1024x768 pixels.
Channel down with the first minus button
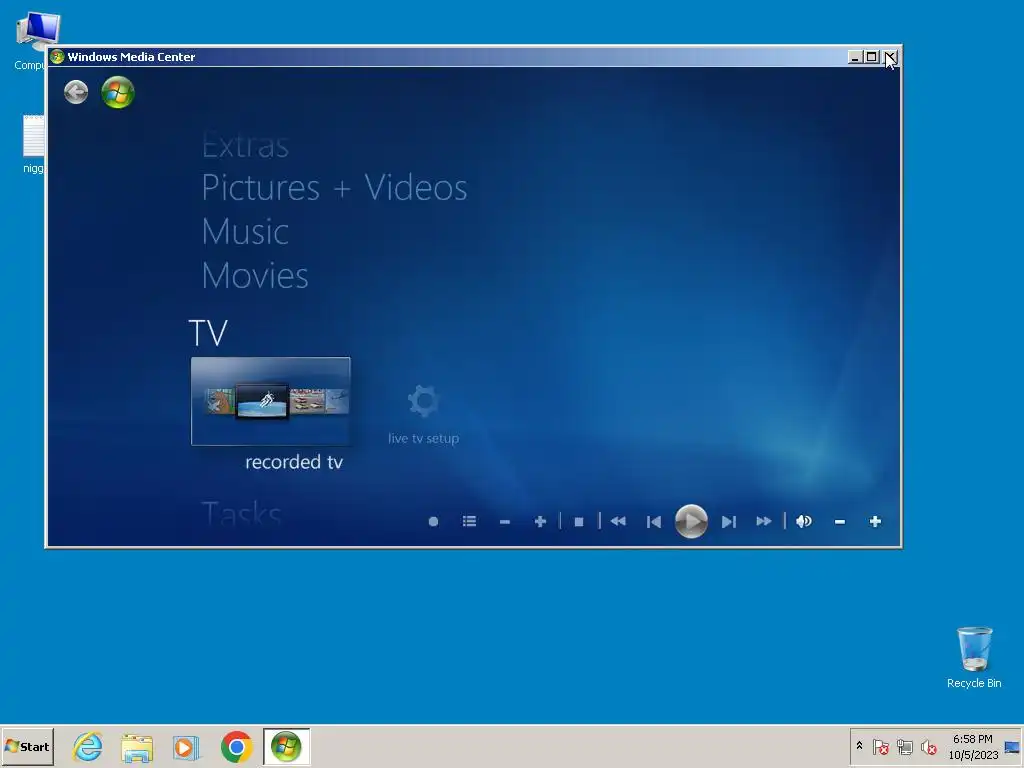point(504,522)
